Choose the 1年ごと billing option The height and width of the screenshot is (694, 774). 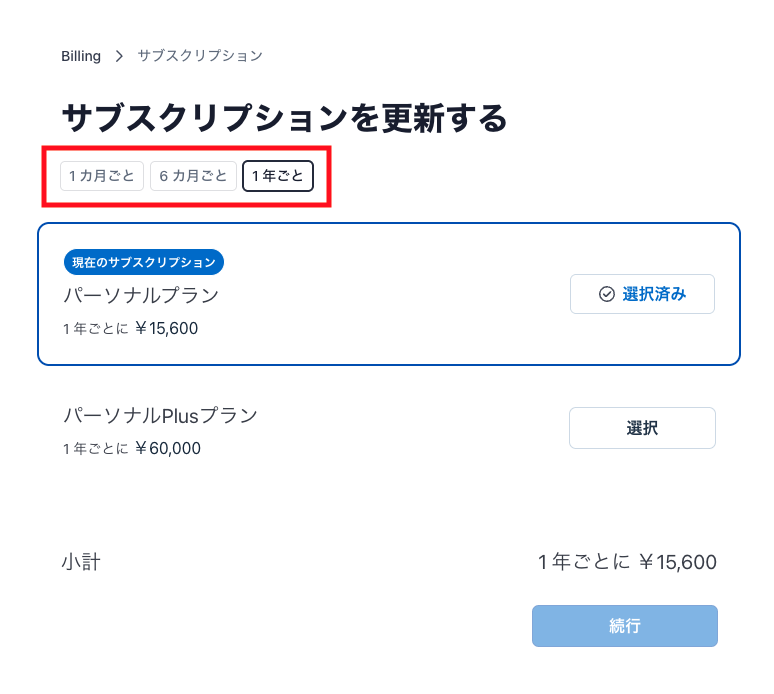(x=278, y=176)
